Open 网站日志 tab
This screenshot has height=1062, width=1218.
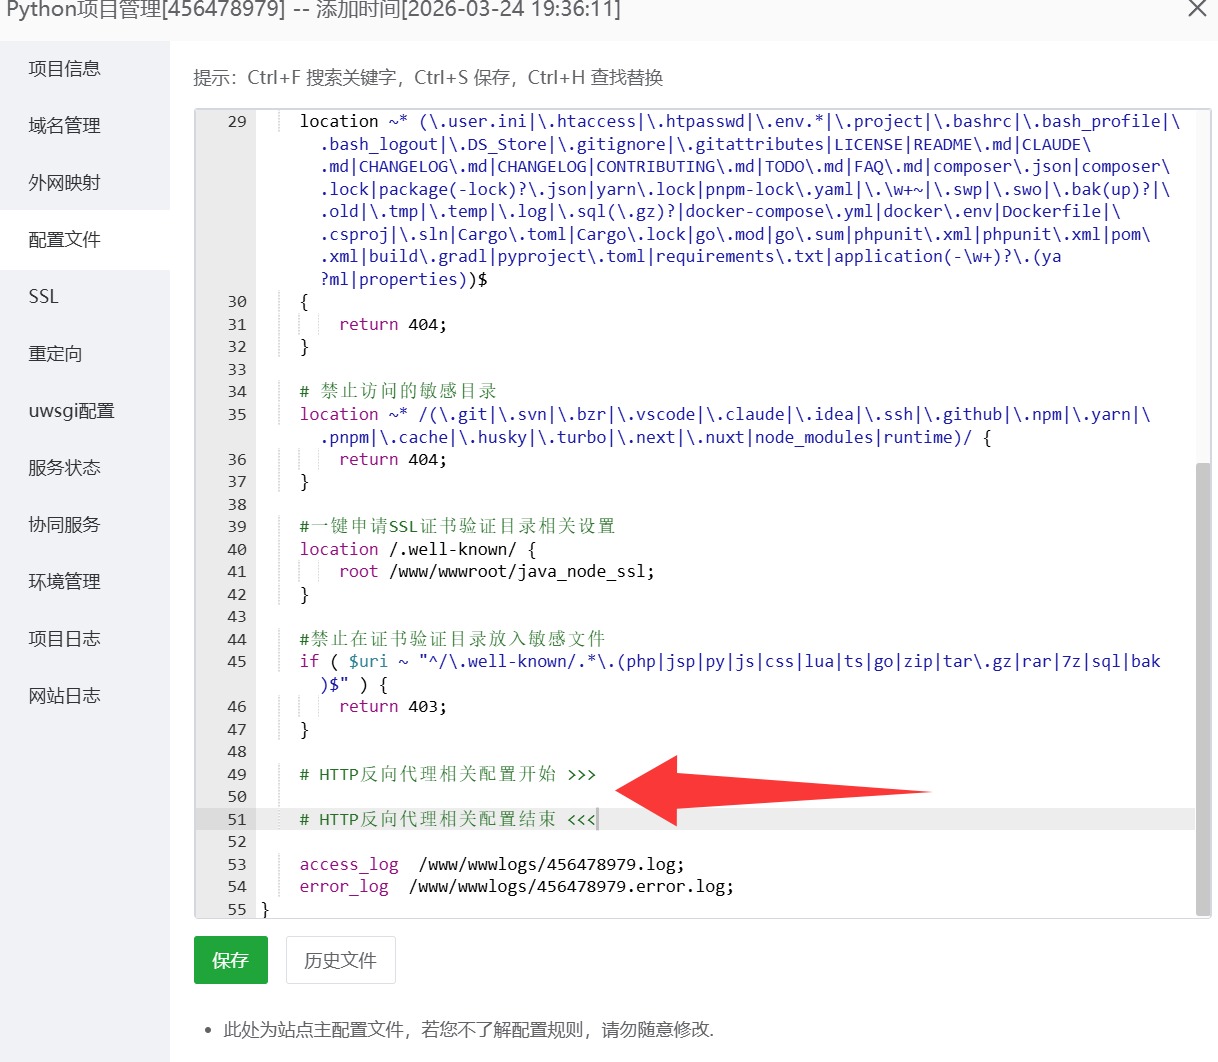coord(65,696)
